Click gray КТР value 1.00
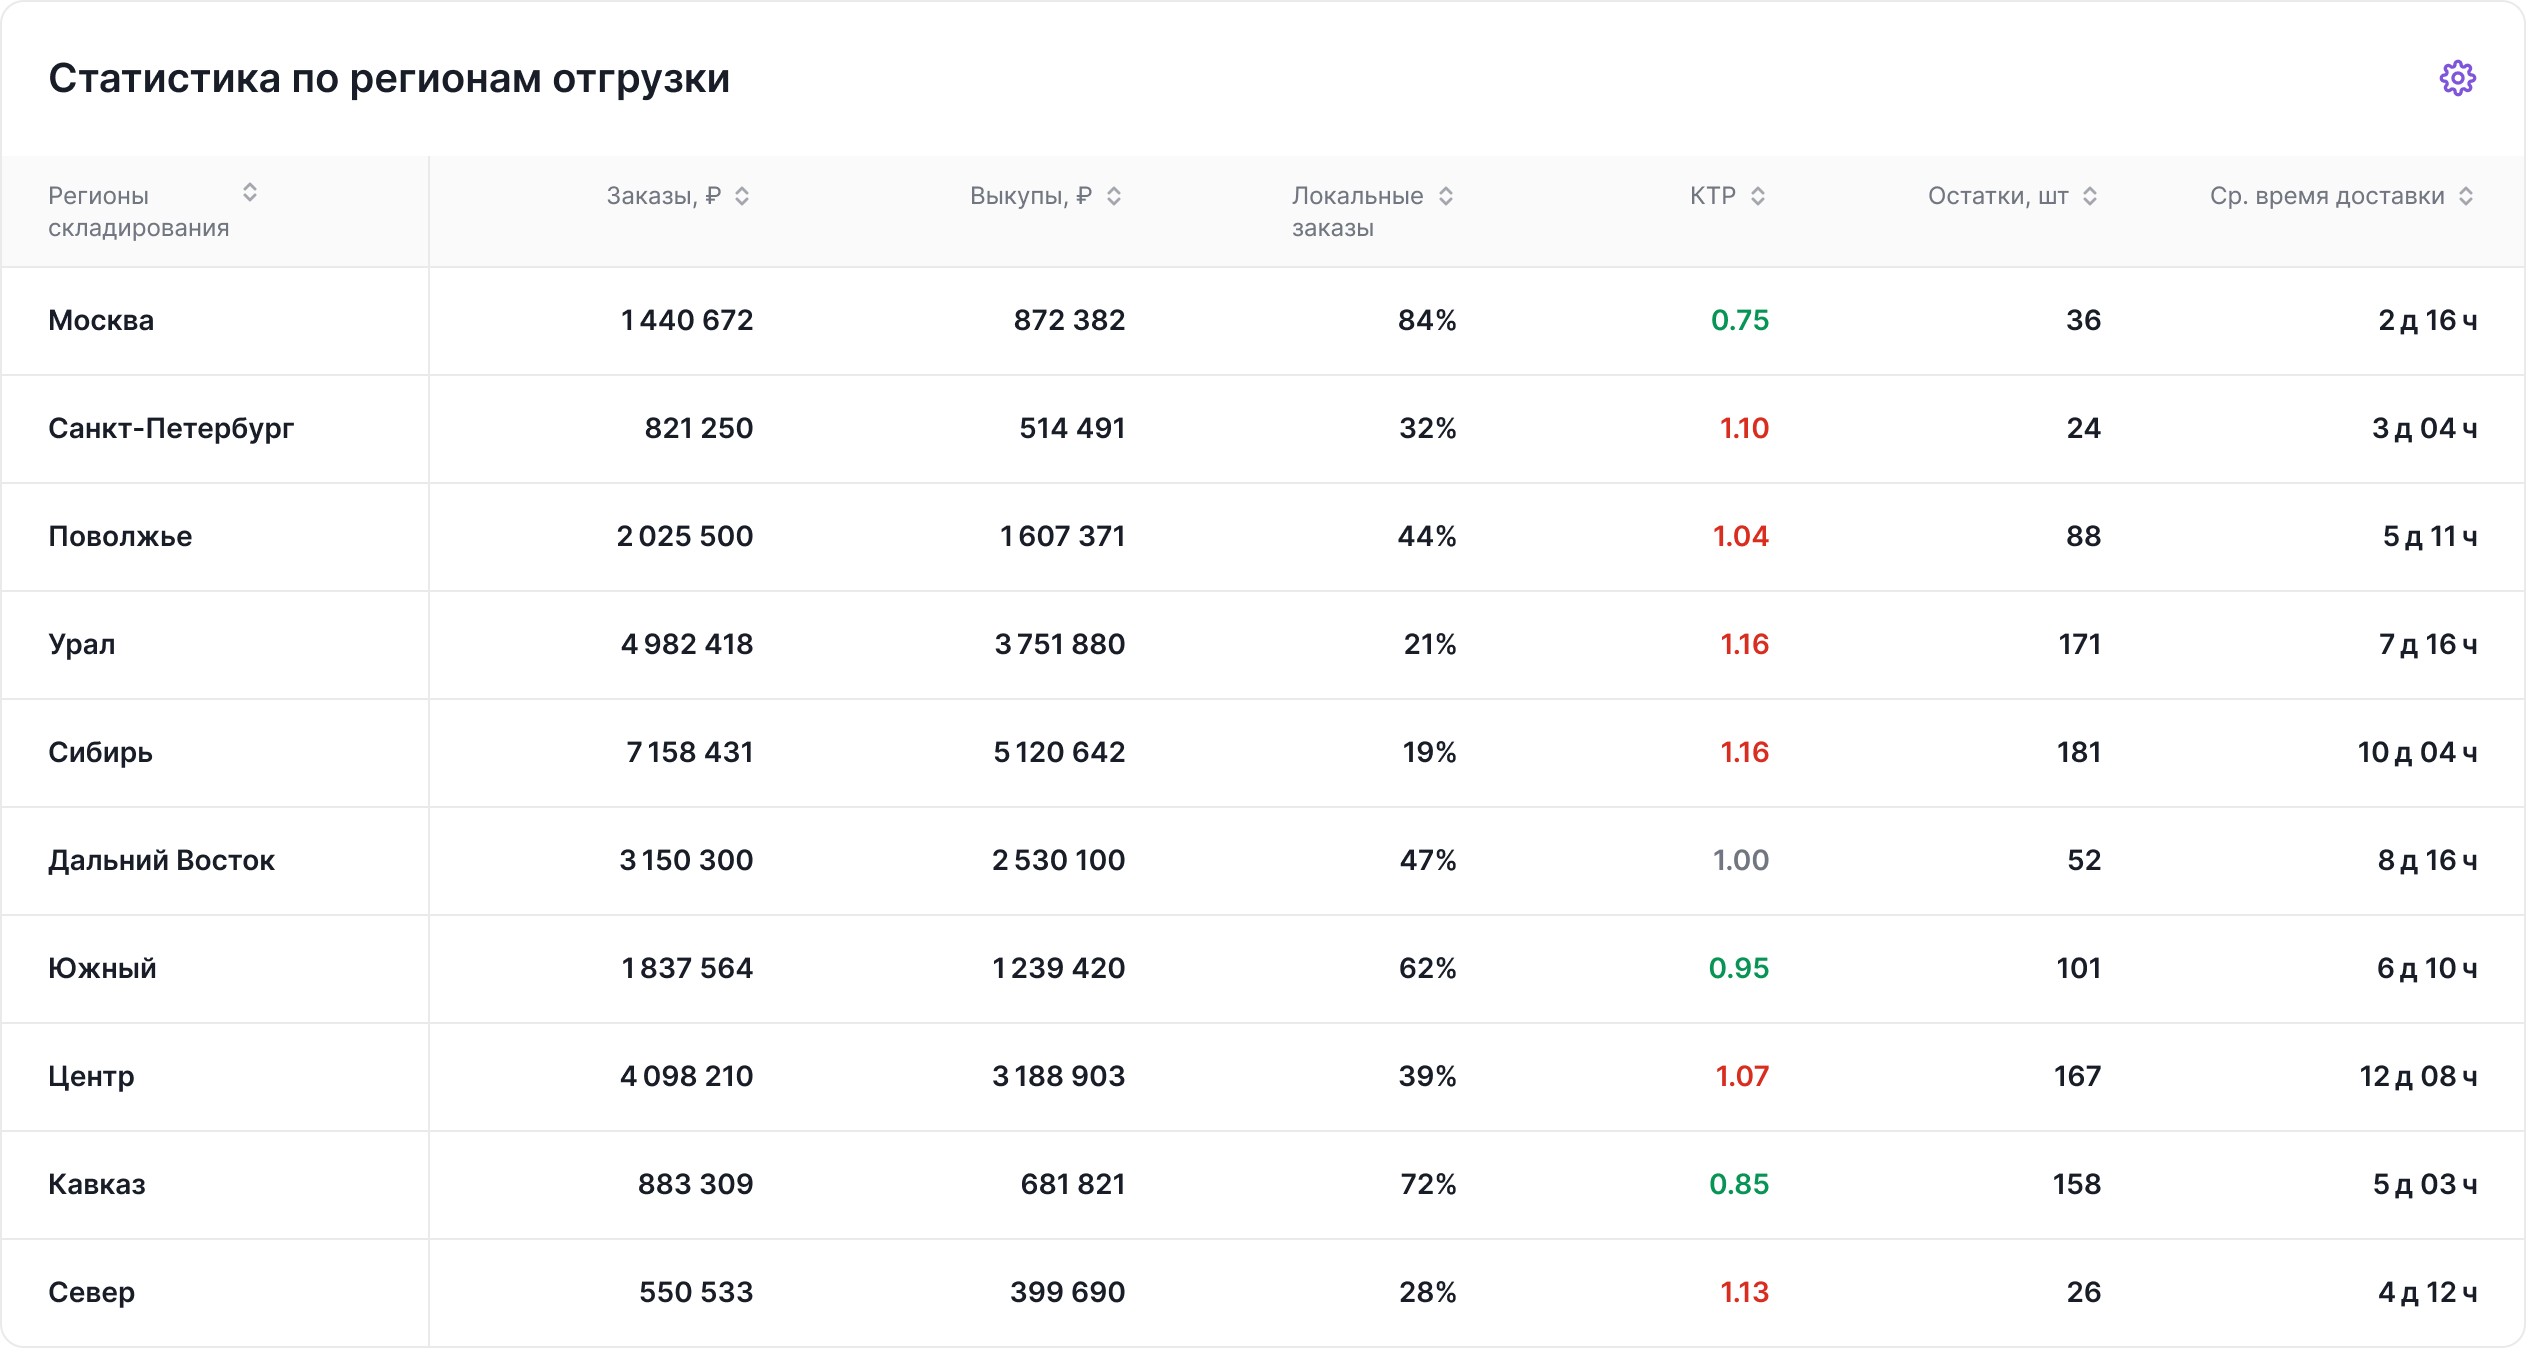 [1741, 860]
